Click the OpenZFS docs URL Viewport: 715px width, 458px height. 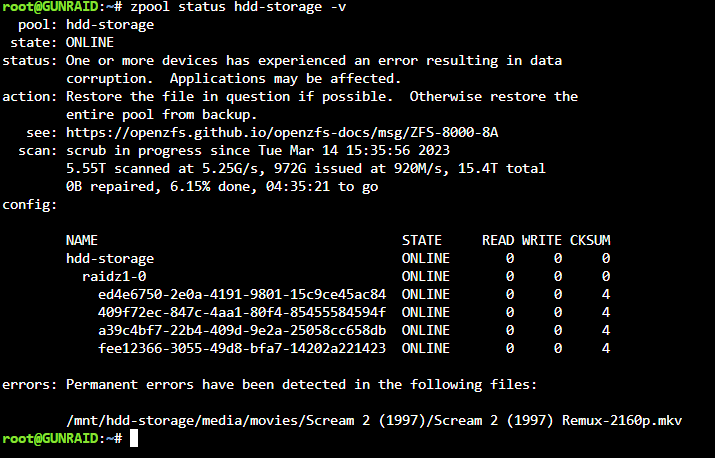pyautogui.click(x=282, y=133)
